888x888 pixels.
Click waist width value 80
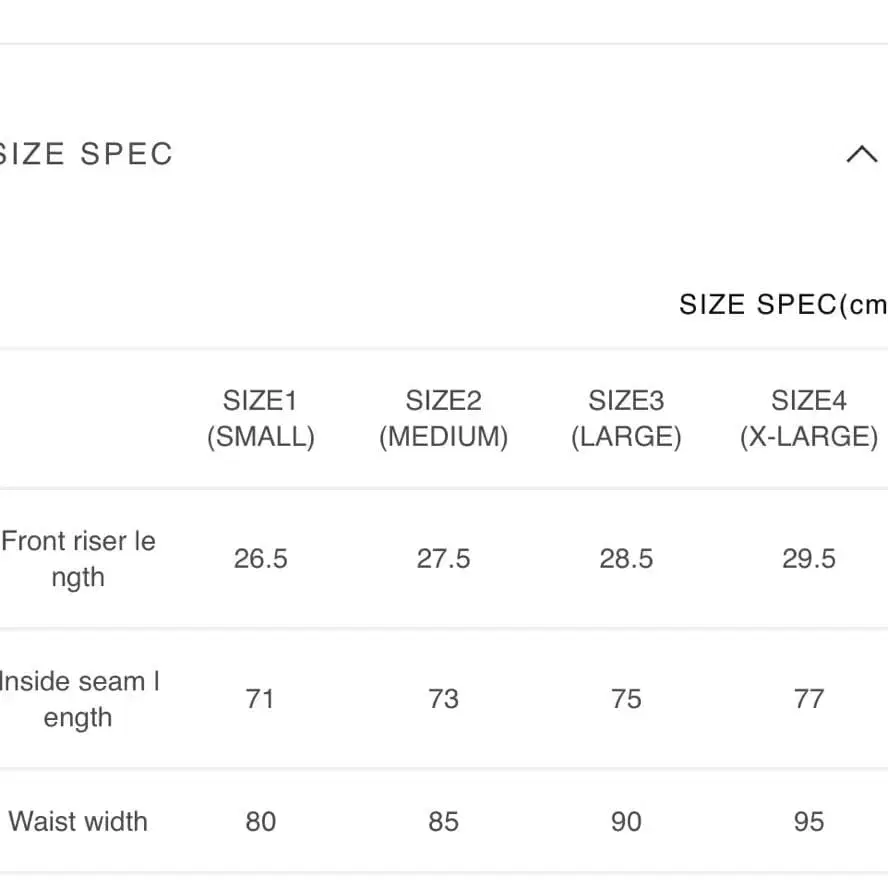[x=260, y=822]
